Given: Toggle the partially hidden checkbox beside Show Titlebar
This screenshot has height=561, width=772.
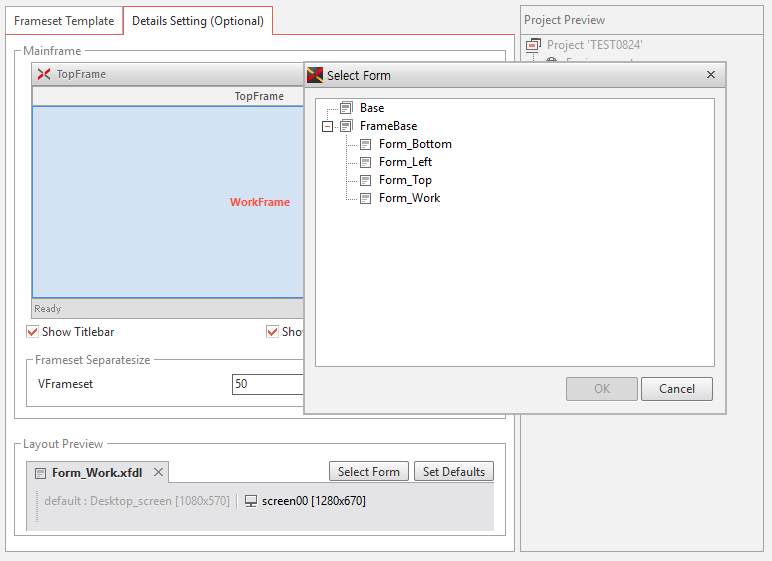Looking at the screenshot, I should [272, 332].
